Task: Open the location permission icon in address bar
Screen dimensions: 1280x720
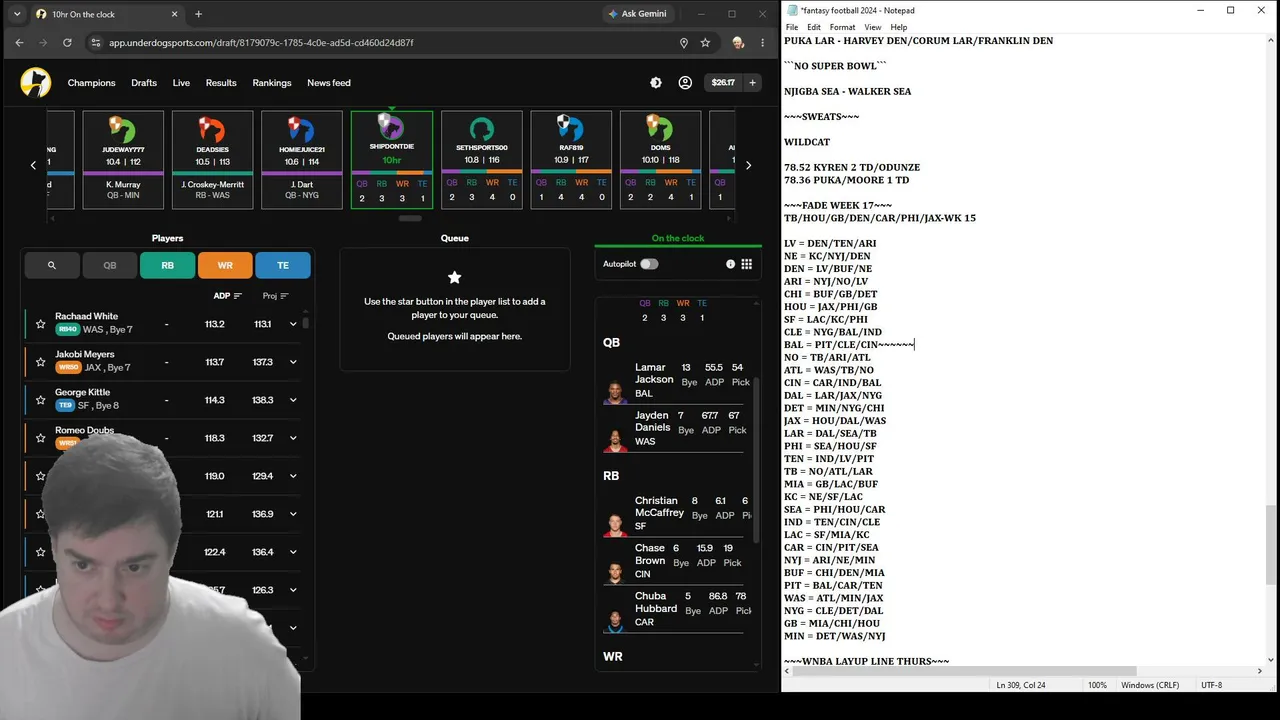Action: pyautogui.click(x=684, y=43)
